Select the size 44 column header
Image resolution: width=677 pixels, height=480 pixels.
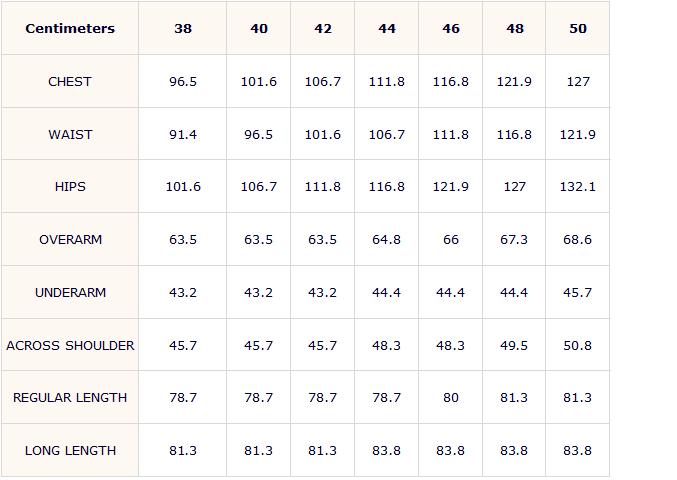point(387,28)
